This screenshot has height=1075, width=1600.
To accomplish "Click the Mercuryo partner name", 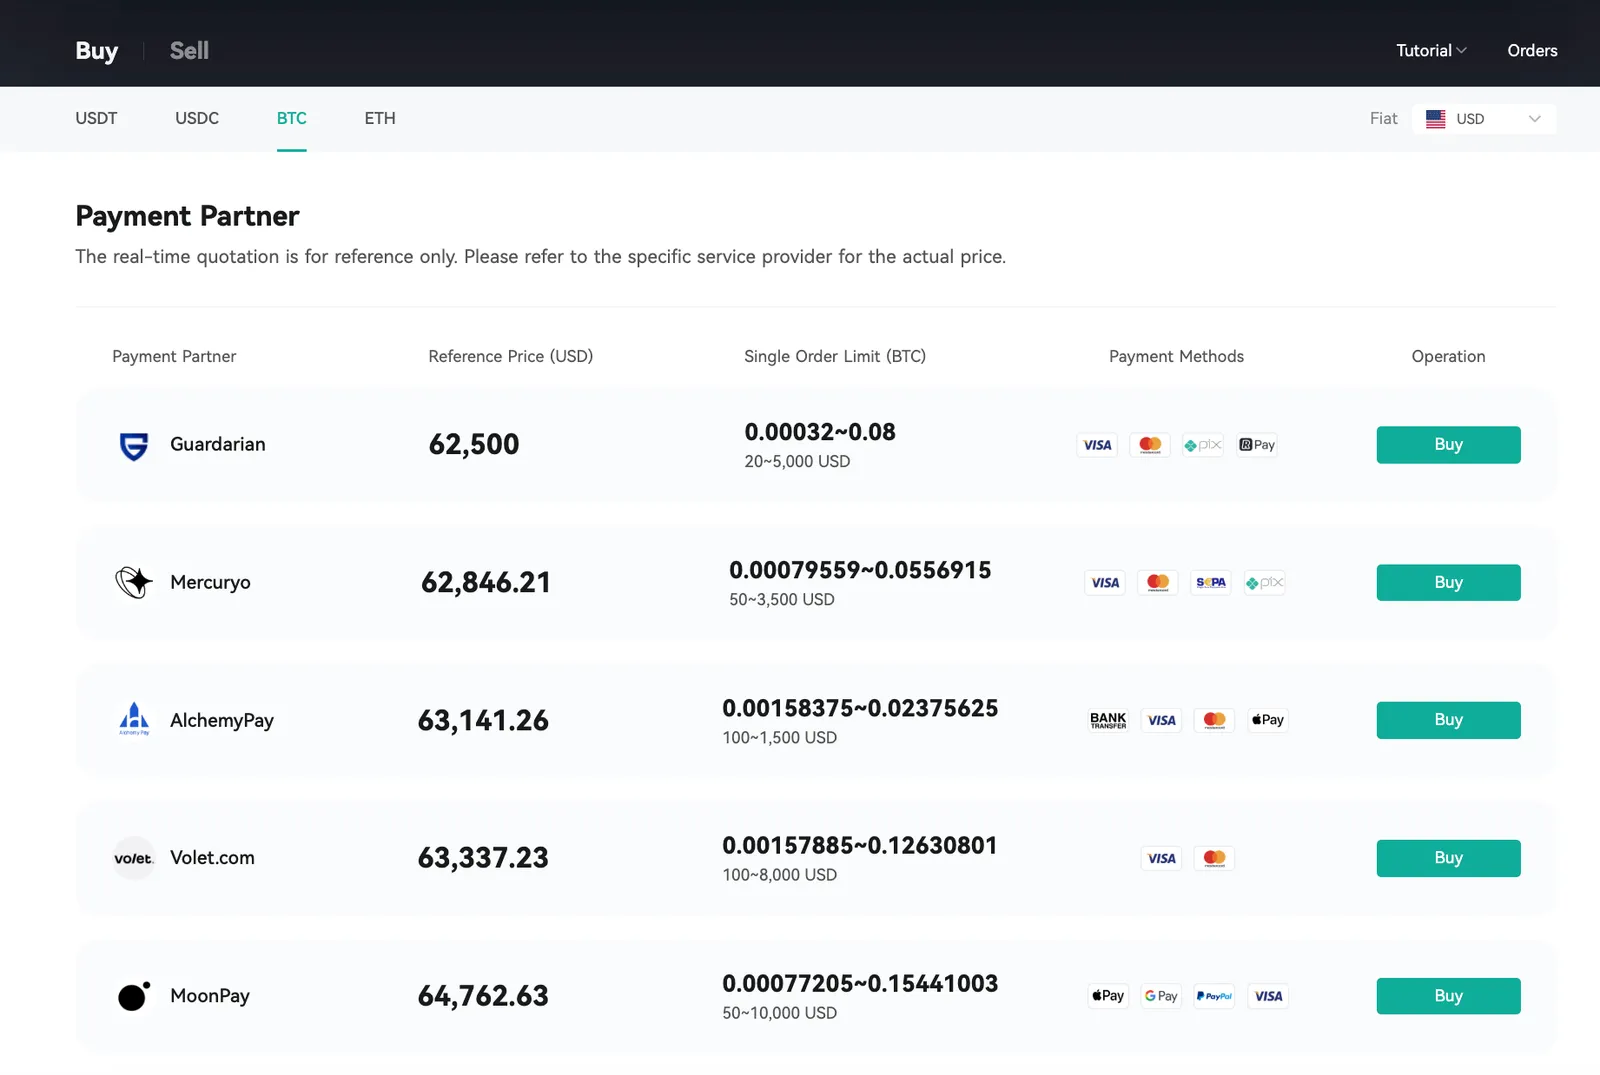I will (210, 582).
